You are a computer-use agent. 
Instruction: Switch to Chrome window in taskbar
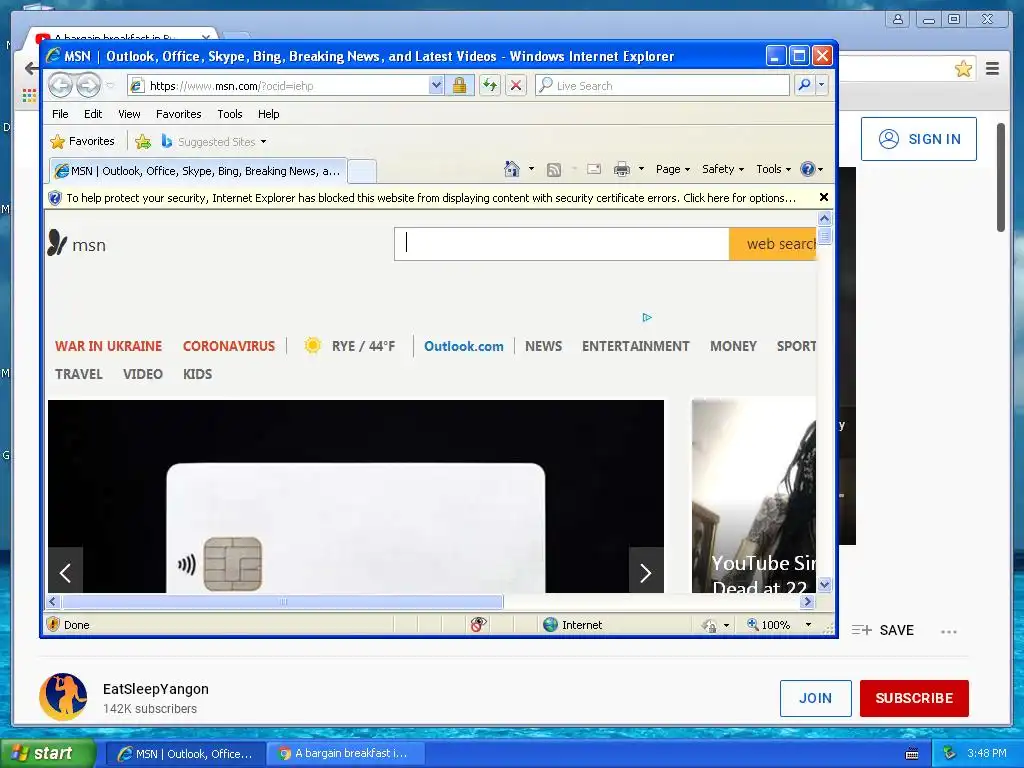click(345, 753)
